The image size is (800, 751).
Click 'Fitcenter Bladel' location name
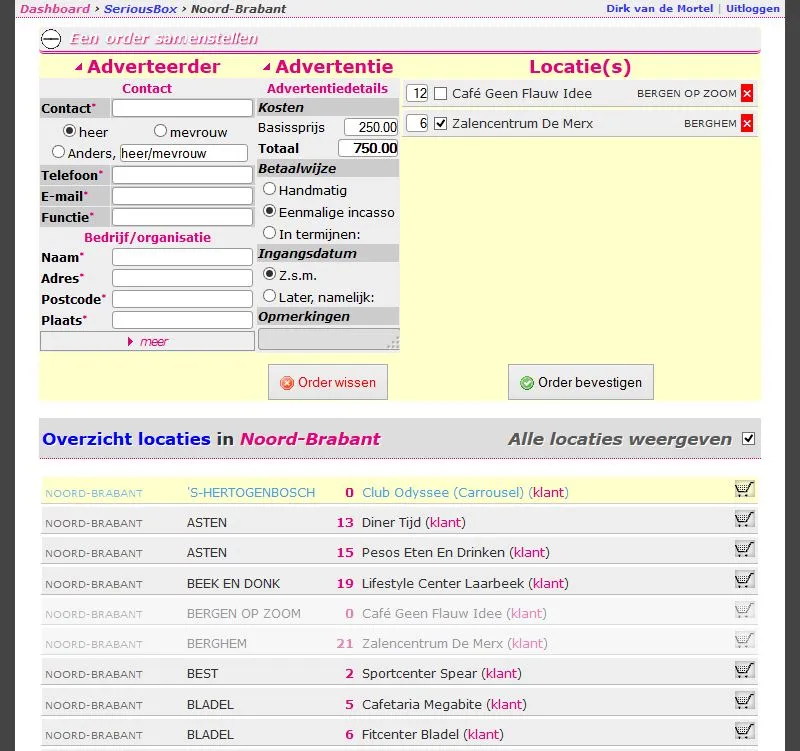(410, 734)
